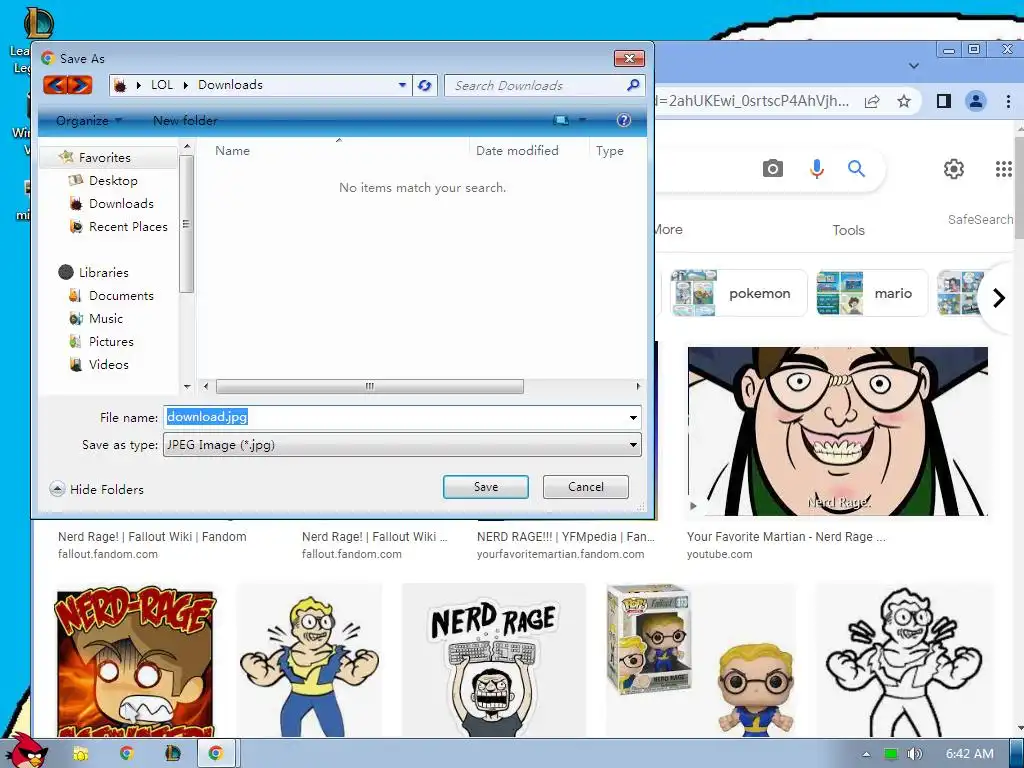Click the navigation pane scroll-down arrow

pyautogui.click(x=187, y=387)
